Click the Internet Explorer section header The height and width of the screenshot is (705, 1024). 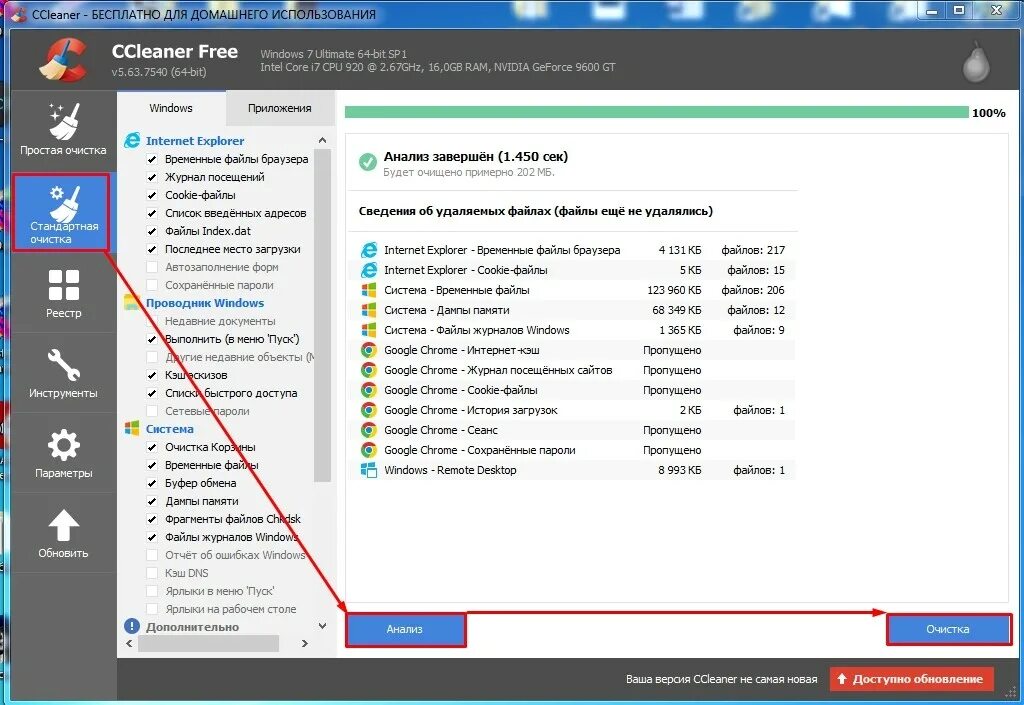pos(195,141)
